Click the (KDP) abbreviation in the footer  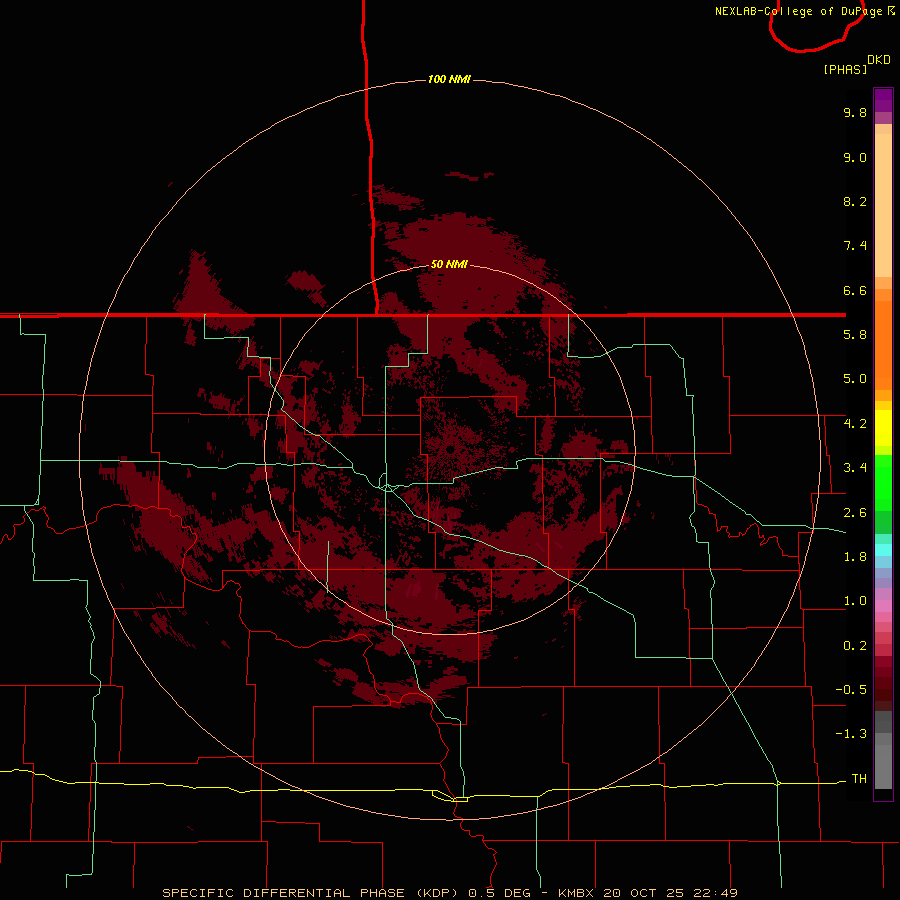click(437, 893)
